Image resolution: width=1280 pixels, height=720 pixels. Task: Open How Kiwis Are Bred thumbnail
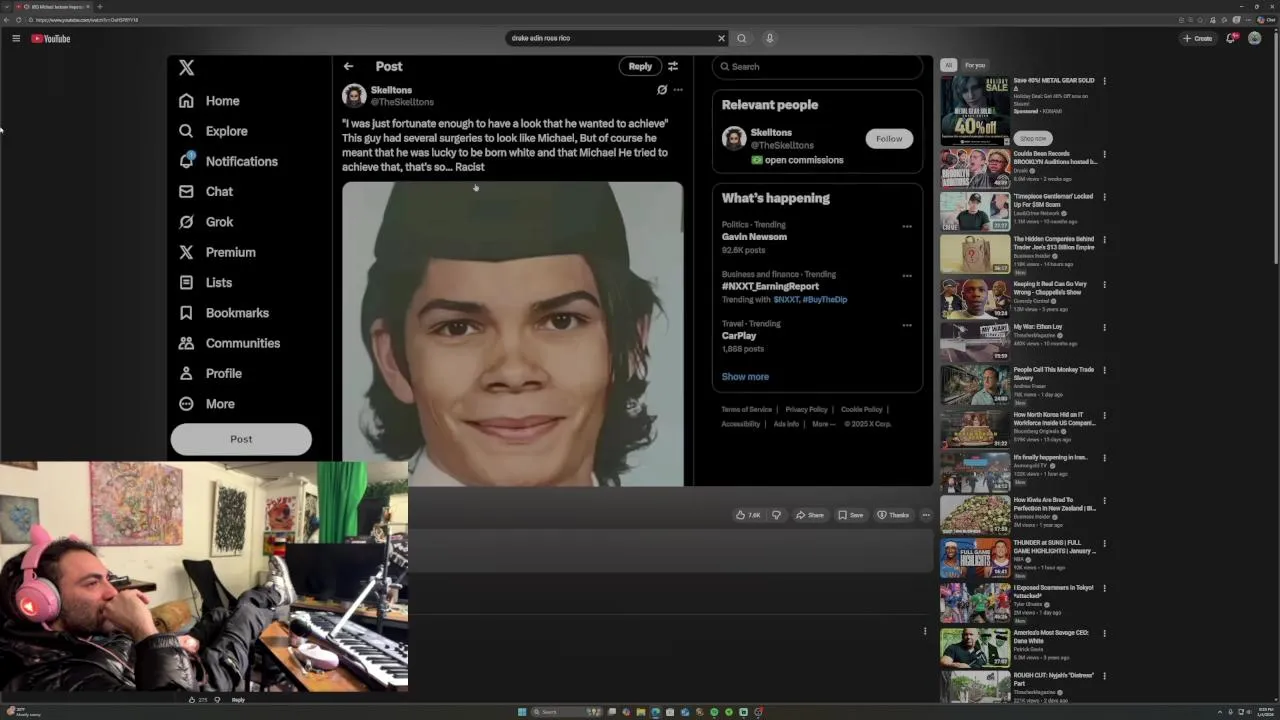pyautogui.click(x=975, y=515)
